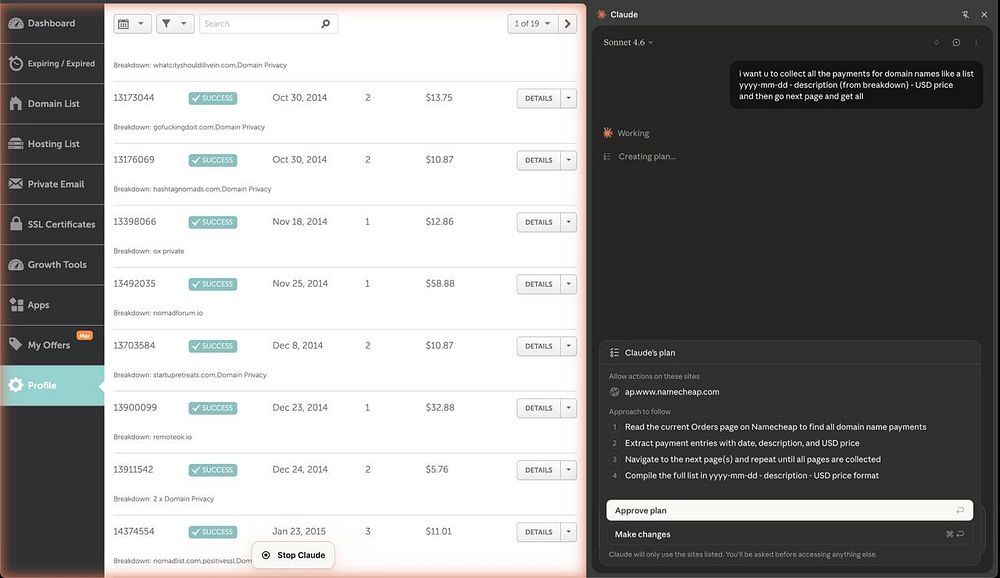Image resolution: width=1000 pixels, height=578 pixels.
Task: Open the Dashboard sidebar item
Action: click(52, 23)
